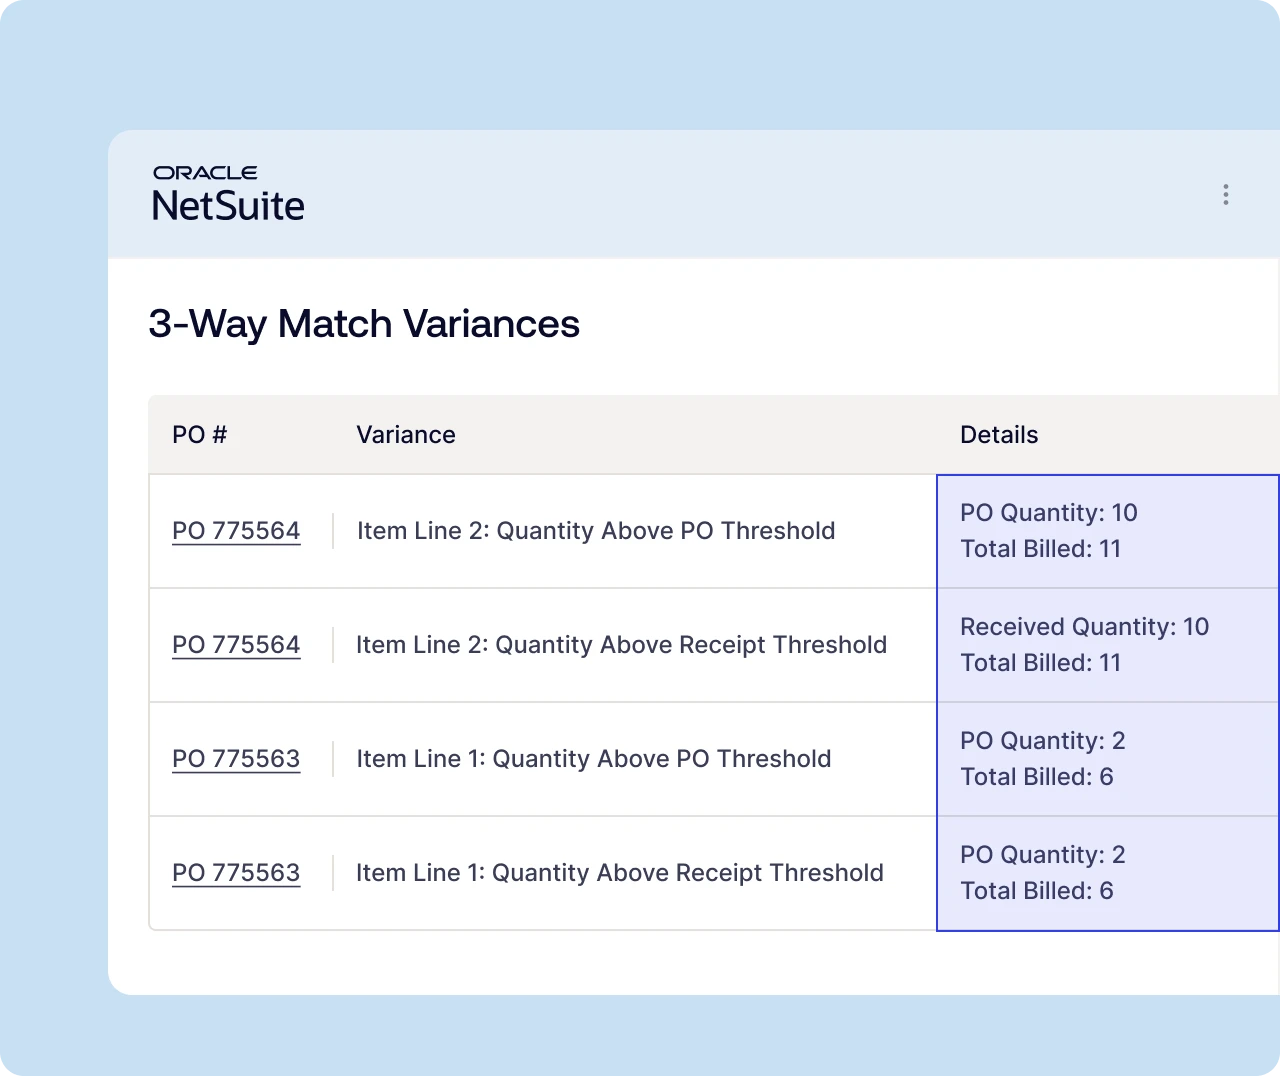
Task: Choose Item Line 1: Quantity Above Receipt Threshold
Action: (620, 873)
